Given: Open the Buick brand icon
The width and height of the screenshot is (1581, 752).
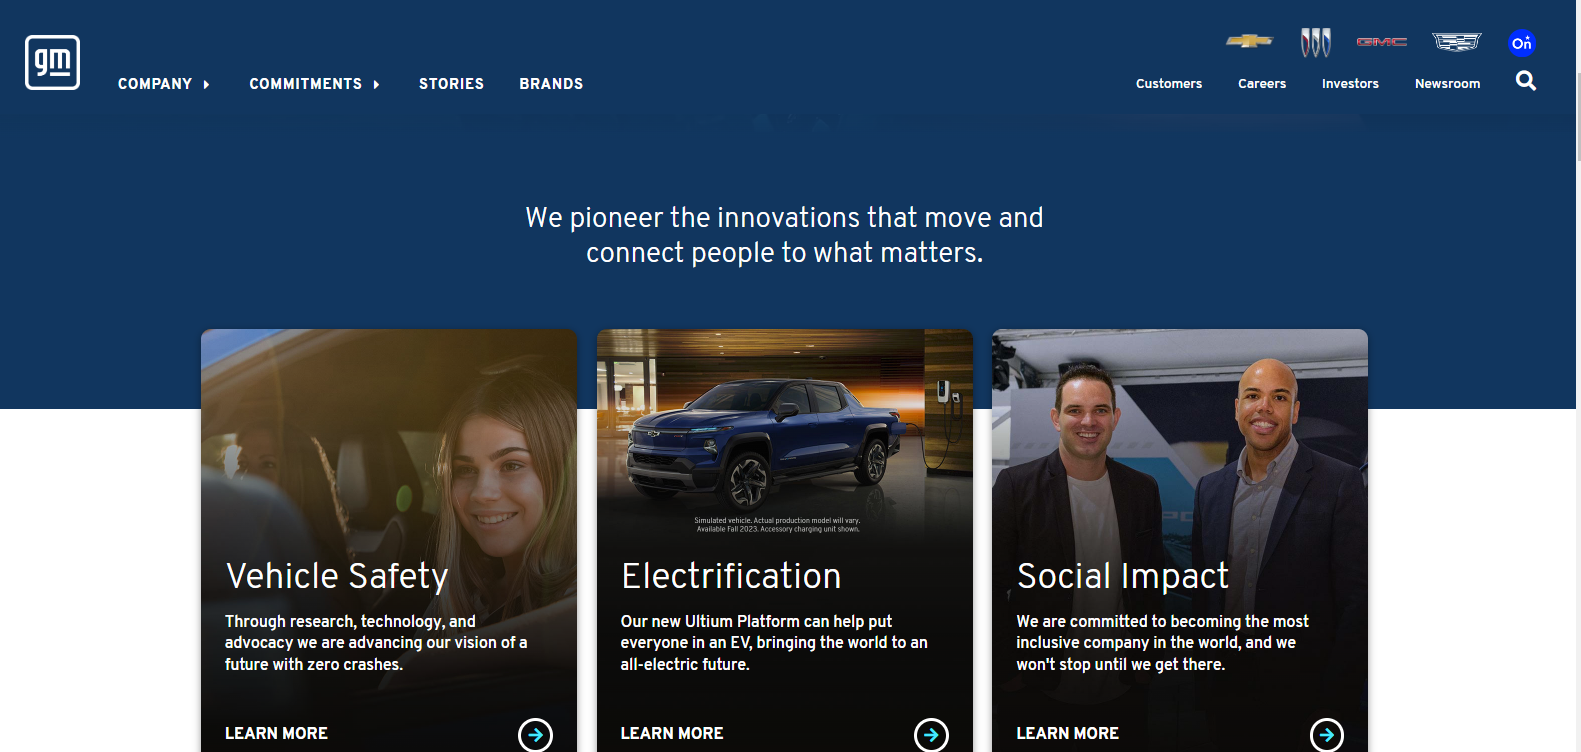Looking at the screenshot, I should [1315, 42].
